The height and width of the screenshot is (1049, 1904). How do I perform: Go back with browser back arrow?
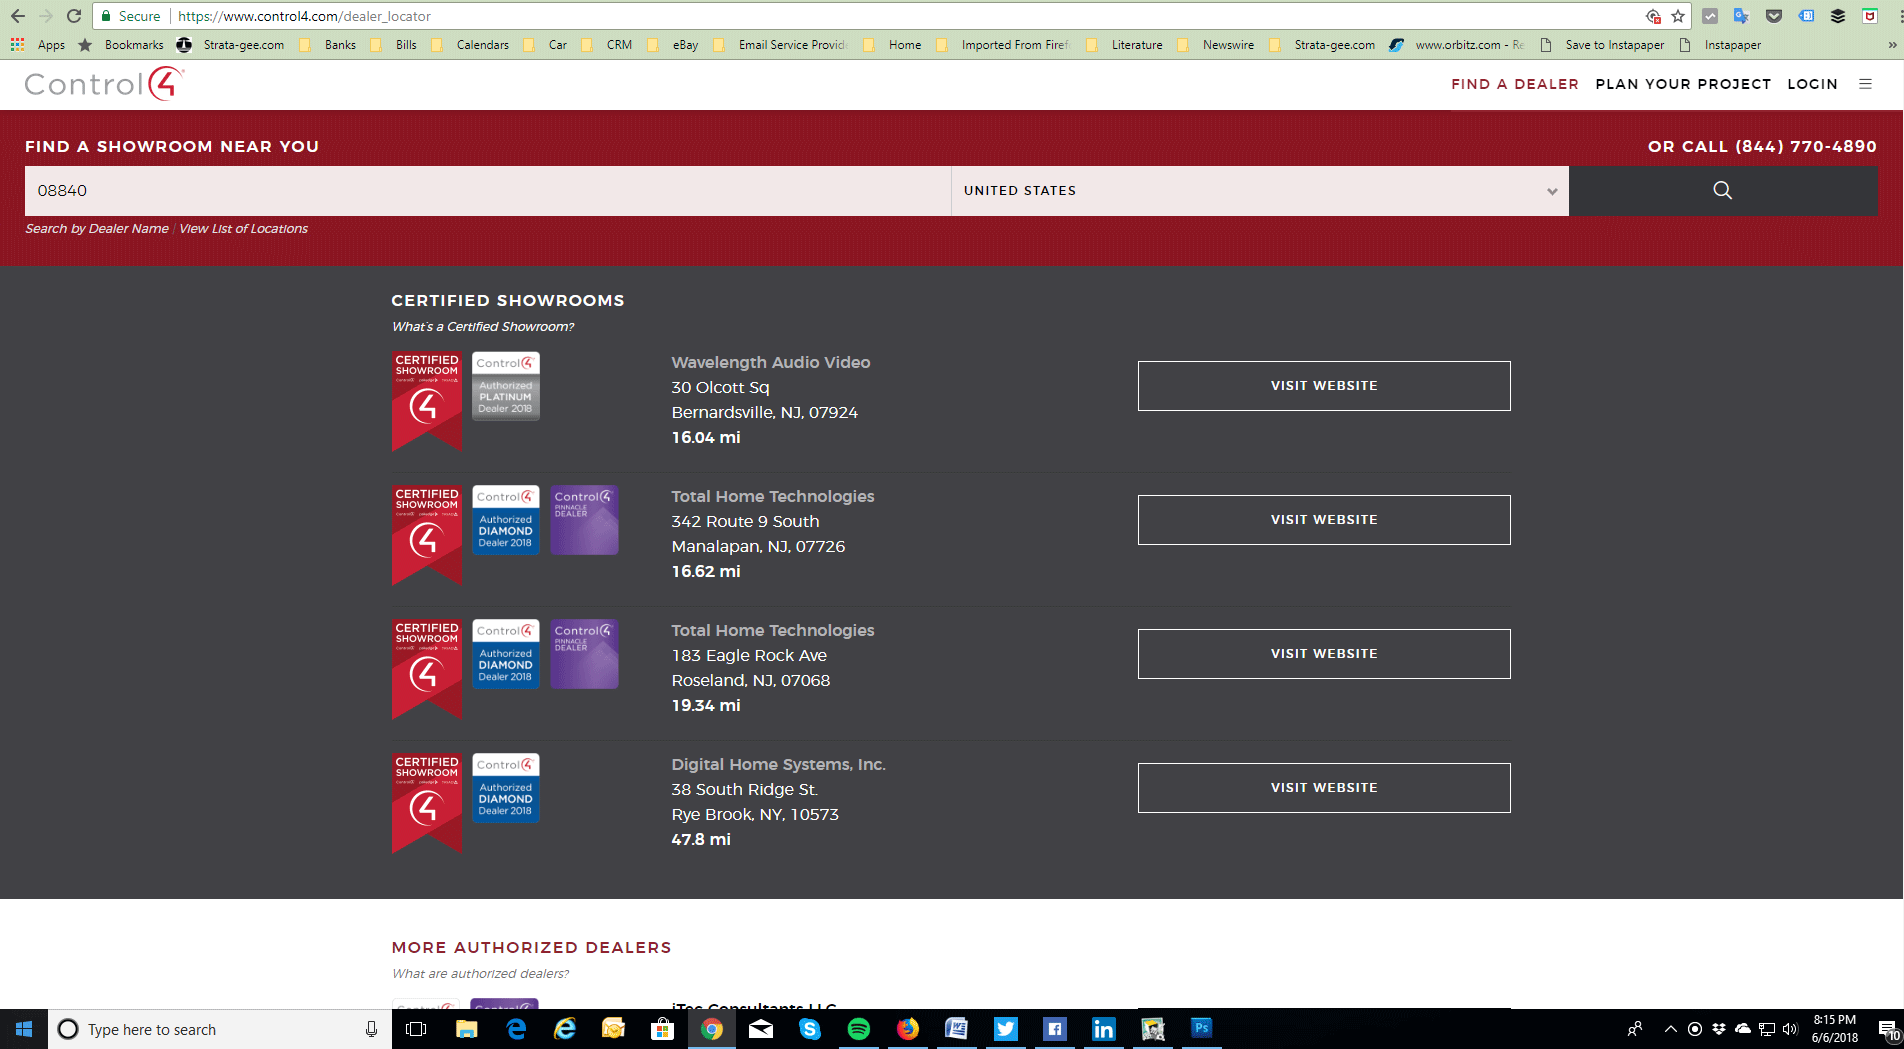[17, 16]
